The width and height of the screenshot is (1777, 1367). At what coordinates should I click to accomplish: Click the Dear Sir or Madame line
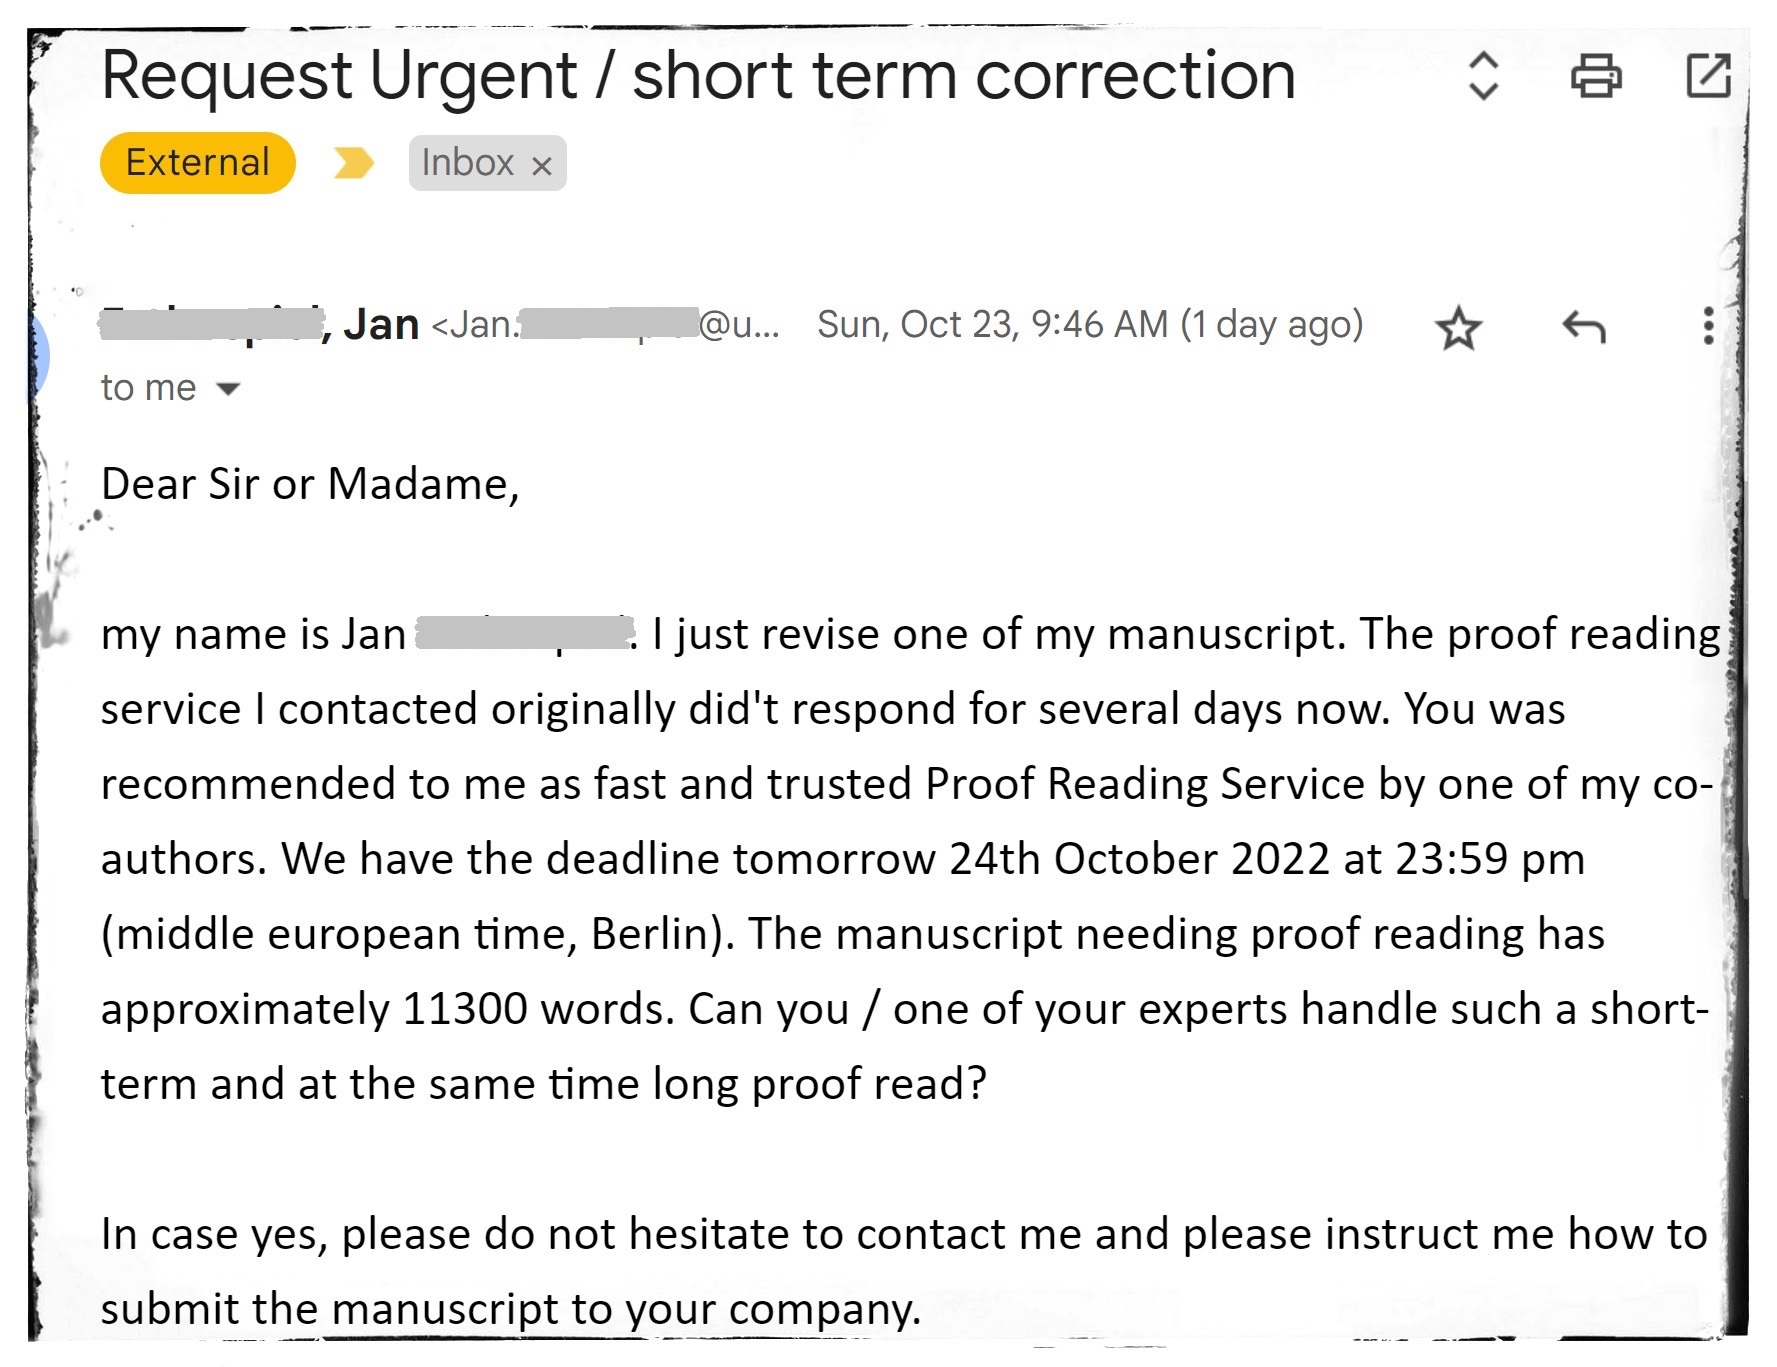[x=310, y=484]
